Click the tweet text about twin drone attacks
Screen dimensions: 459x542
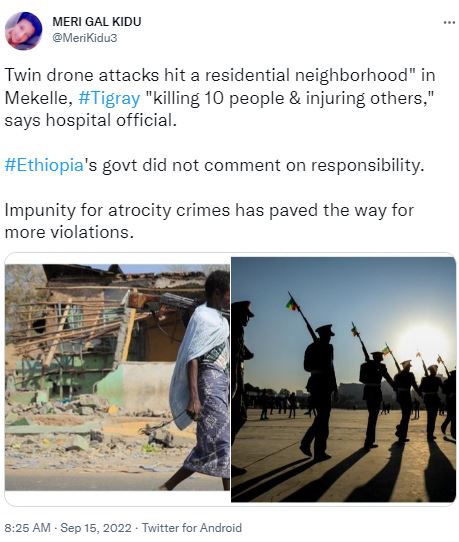pos(220,98)
